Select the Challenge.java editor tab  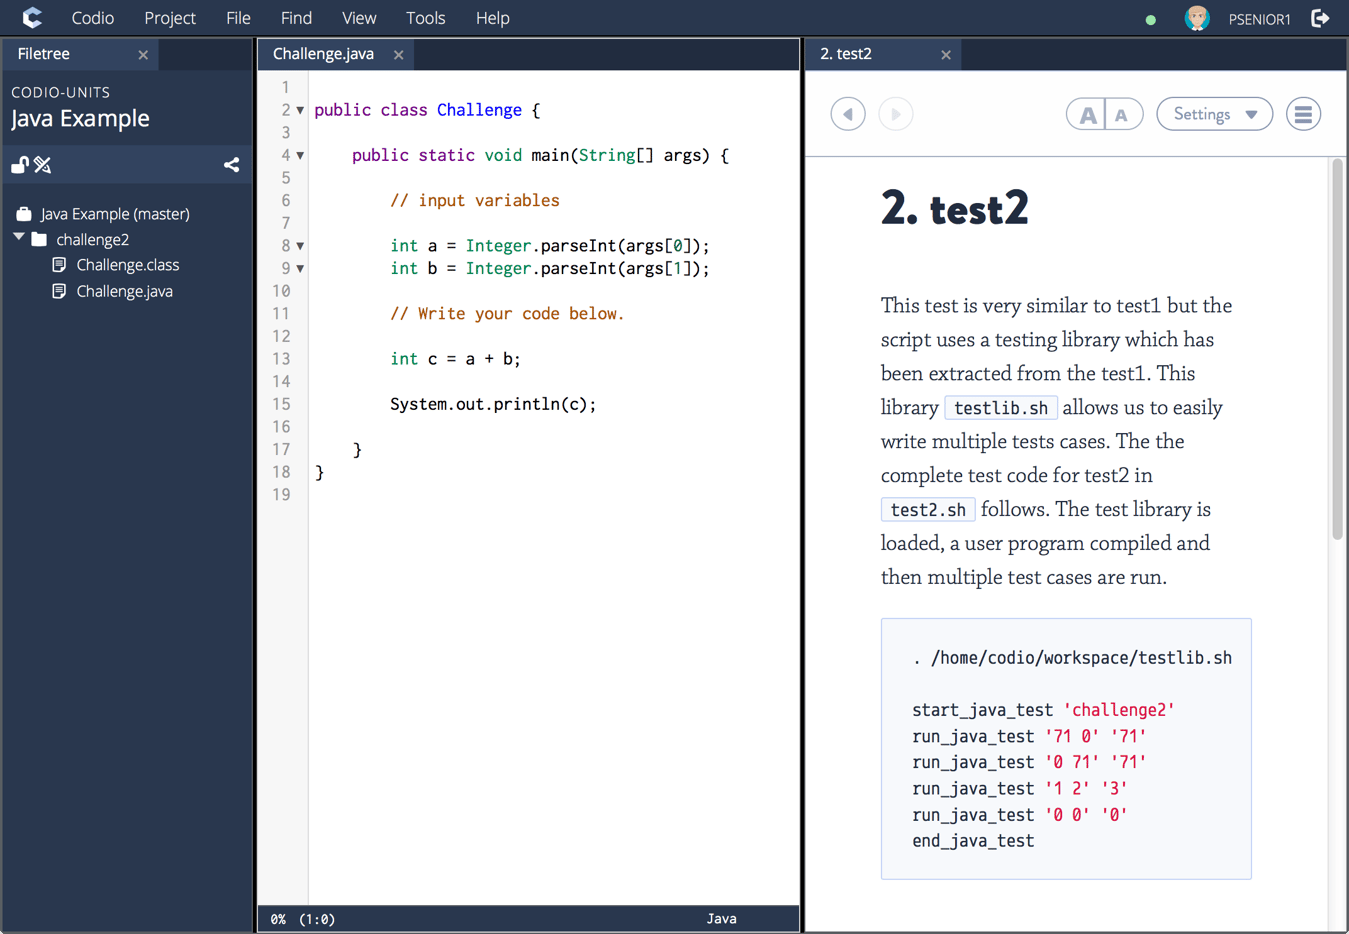[323, 54]
